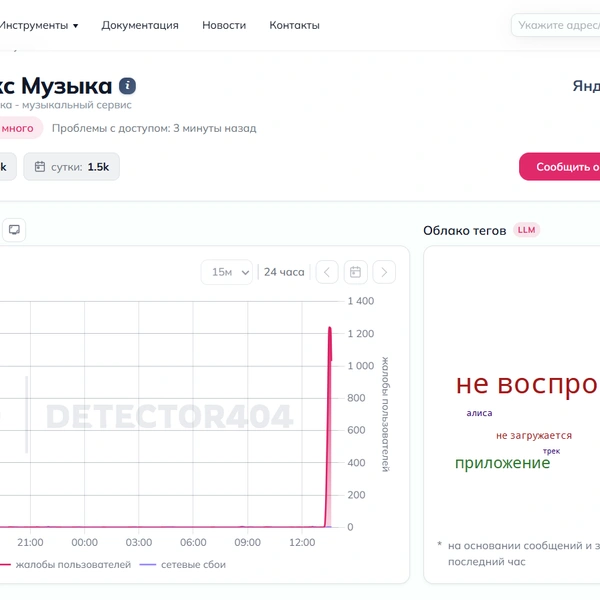The width and height of the screenshot is (600, 600).
Task: Click the '1 400' y-axis value
Action: coord(360,301)
